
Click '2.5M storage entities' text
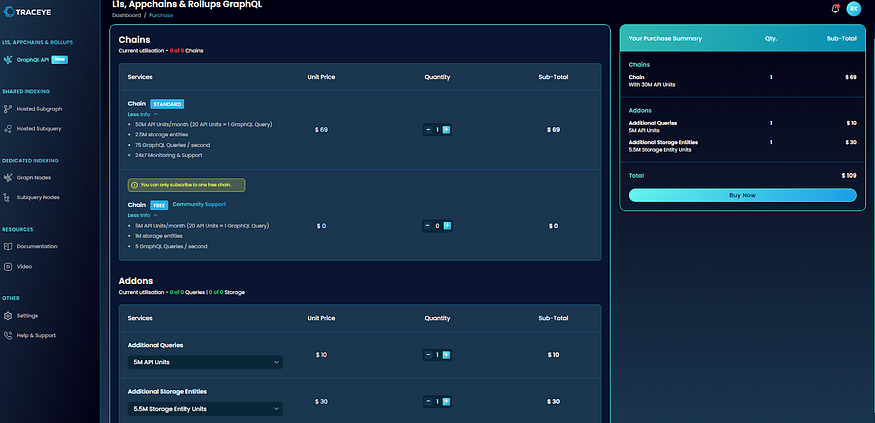pos(161,134)
